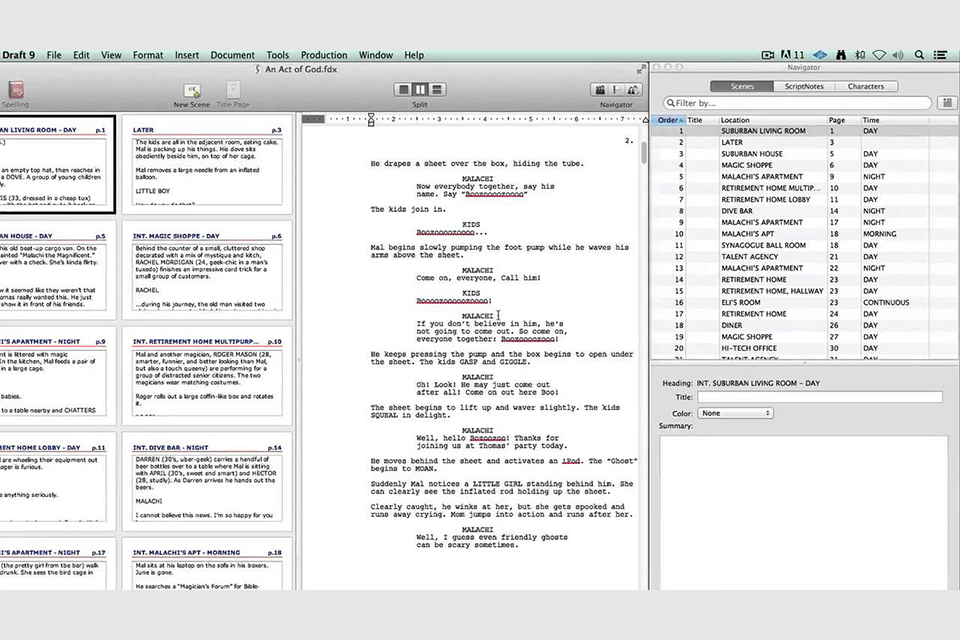Image resolution: width=960 pixels, height=640 pixels.
Task: Switch to the ScriptNotes tab
Action: pyautogui.click(x=804, y=86)
